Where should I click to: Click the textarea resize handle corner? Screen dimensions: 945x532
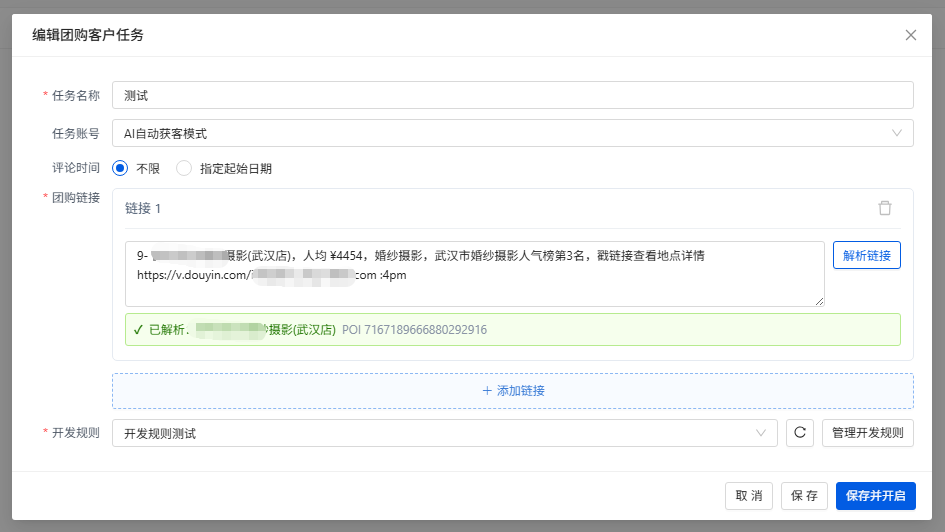(x=820, y=302)
